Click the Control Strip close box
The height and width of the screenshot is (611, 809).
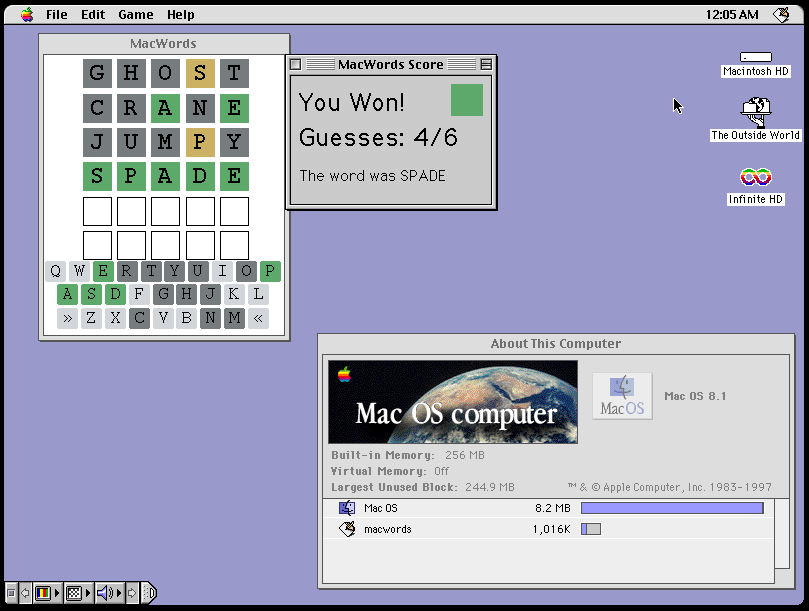(x=11, y=593)
